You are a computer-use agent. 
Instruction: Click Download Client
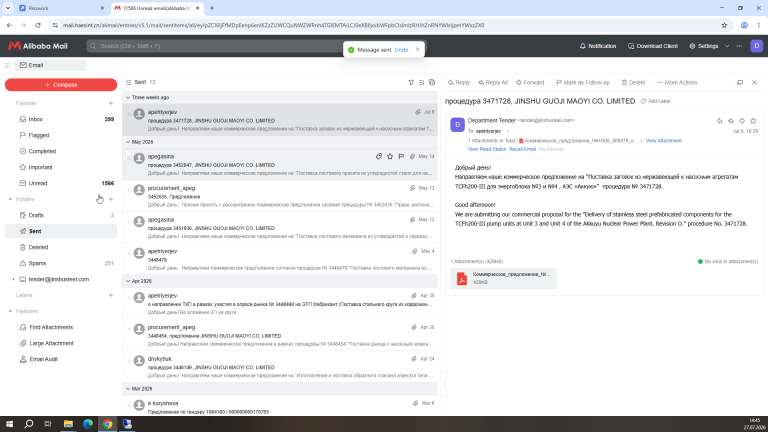coord(653,46)
